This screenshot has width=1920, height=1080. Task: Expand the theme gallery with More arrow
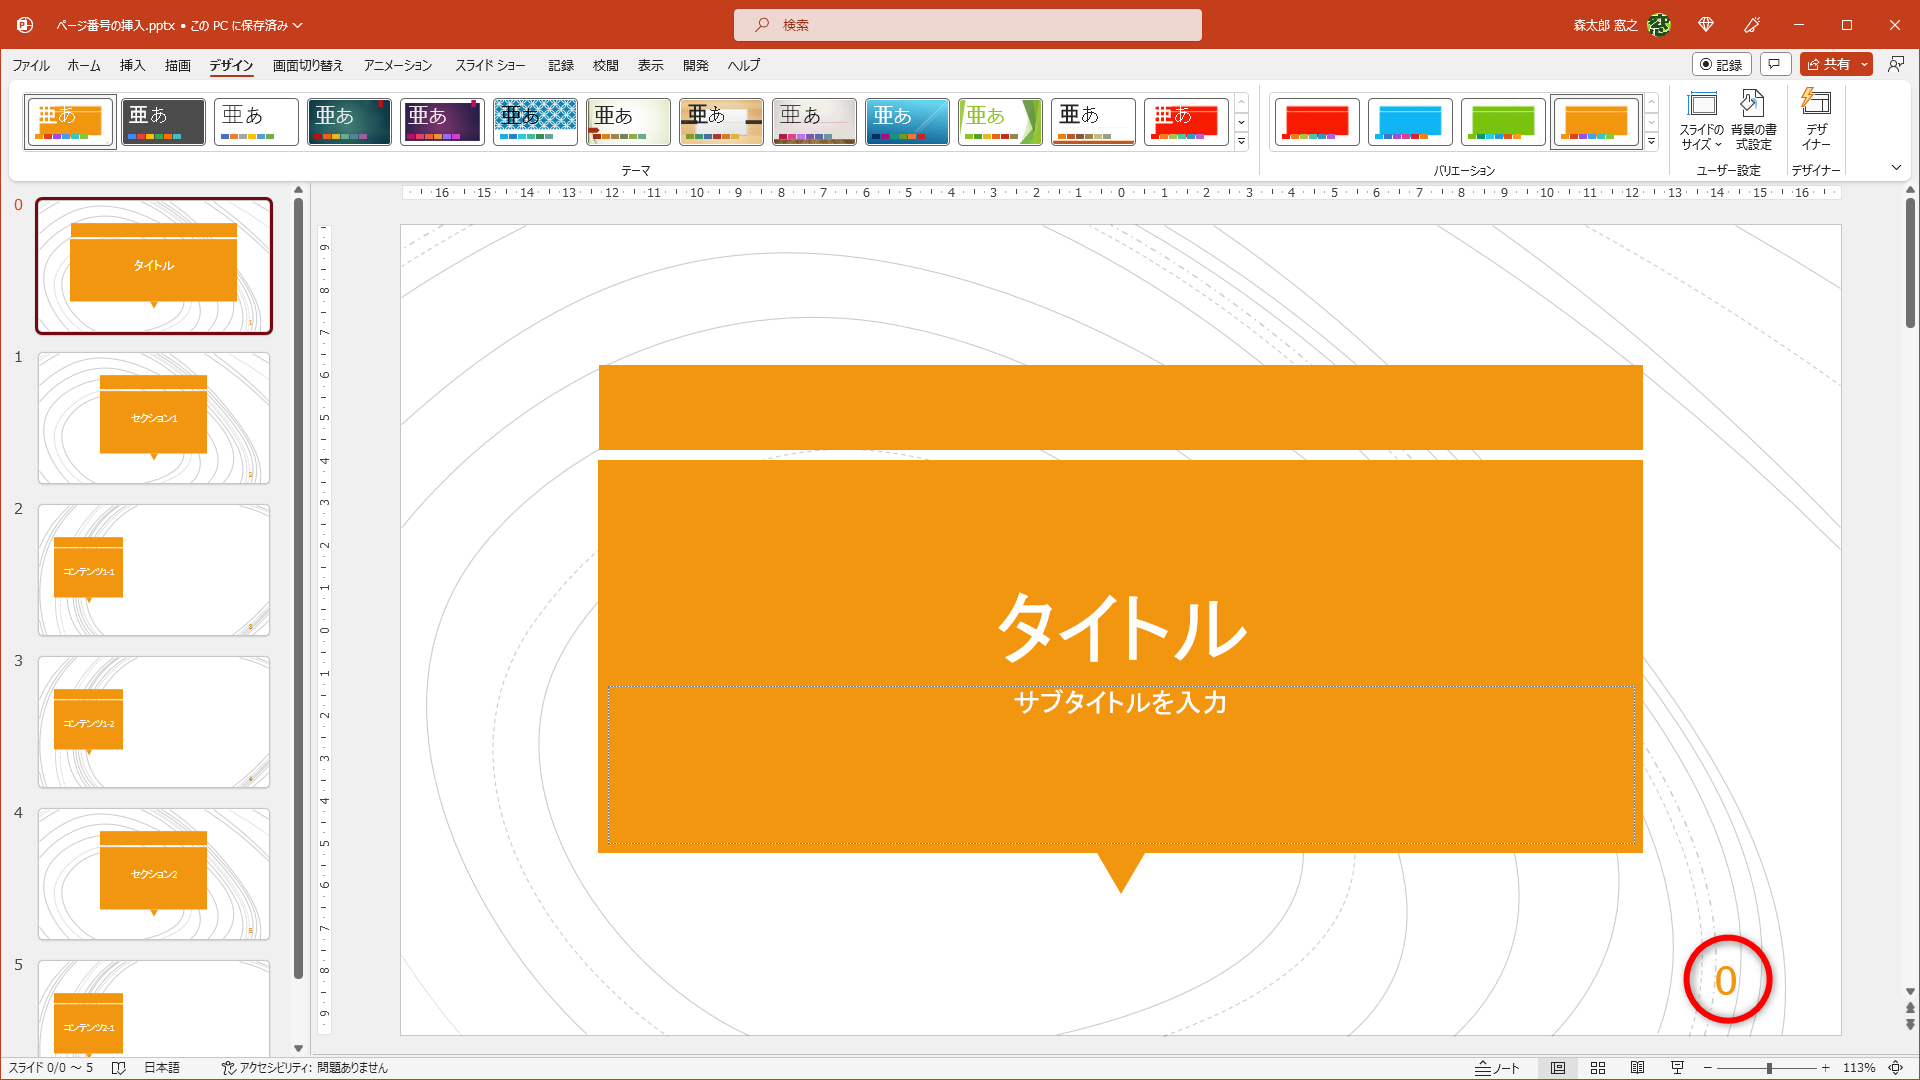pos(1241,143)
